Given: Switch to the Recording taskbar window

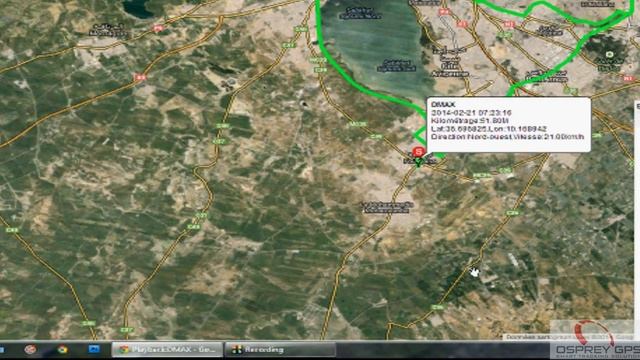Looking at the screenshot, I should coord(280,350).
